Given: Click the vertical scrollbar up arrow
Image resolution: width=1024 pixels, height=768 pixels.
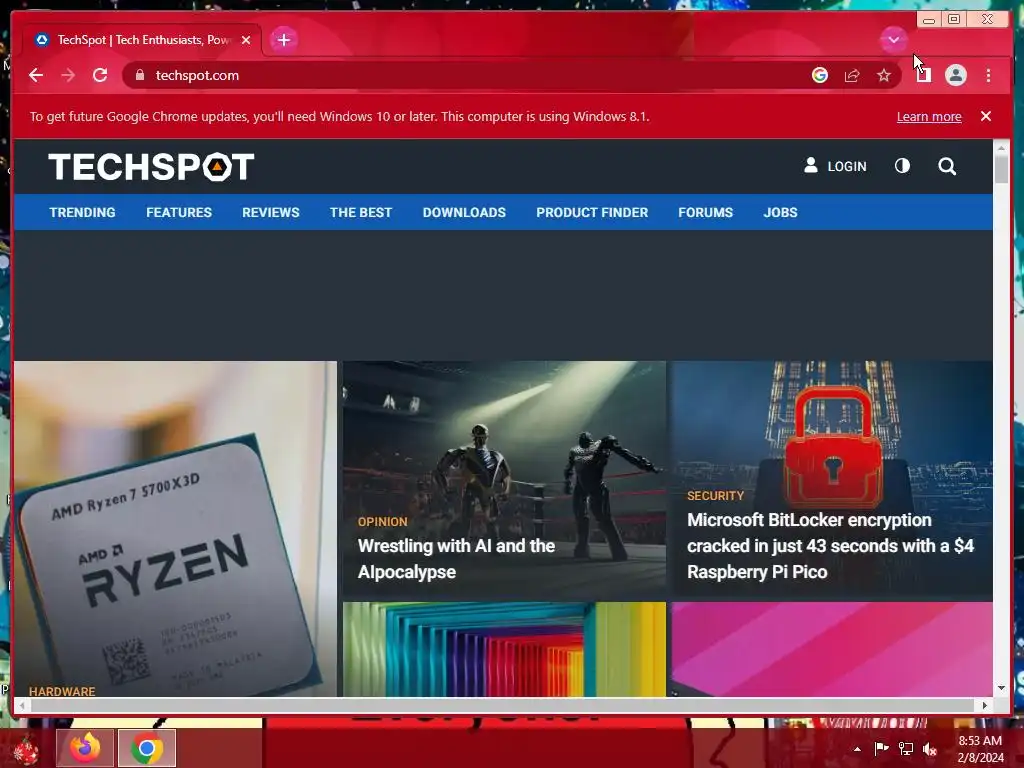Looking at the screenshot, I should pyautogui.click(x=1001, y=148).
